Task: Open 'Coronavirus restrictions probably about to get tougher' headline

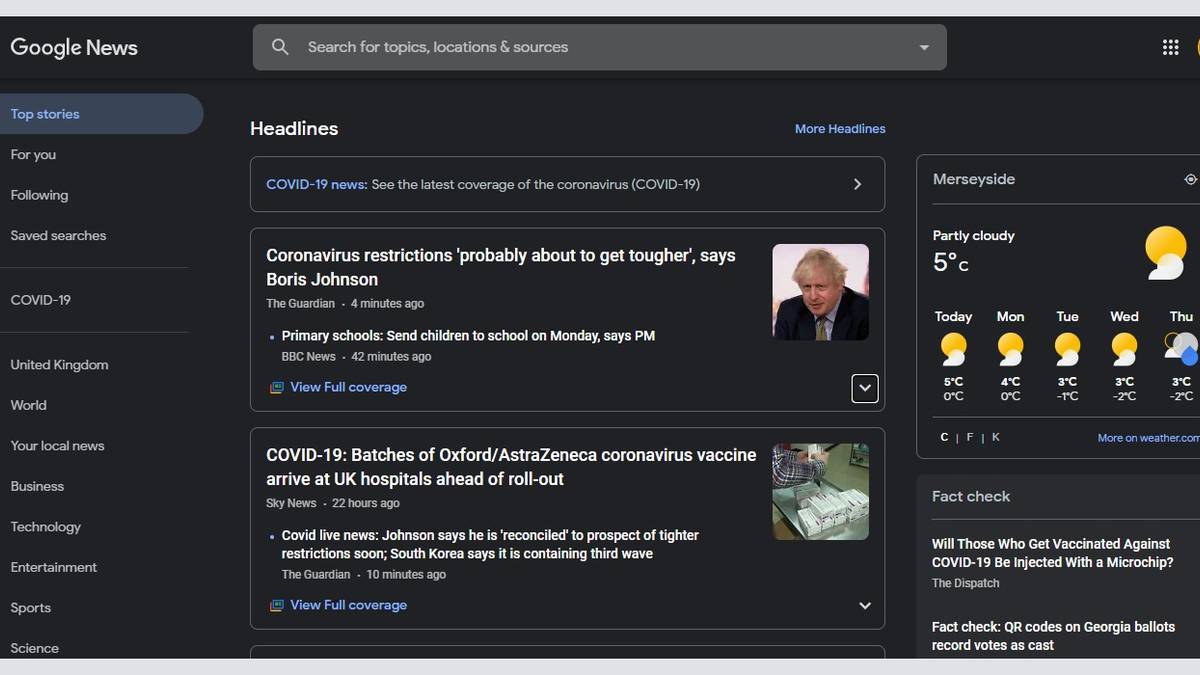Action: [501, 267]
